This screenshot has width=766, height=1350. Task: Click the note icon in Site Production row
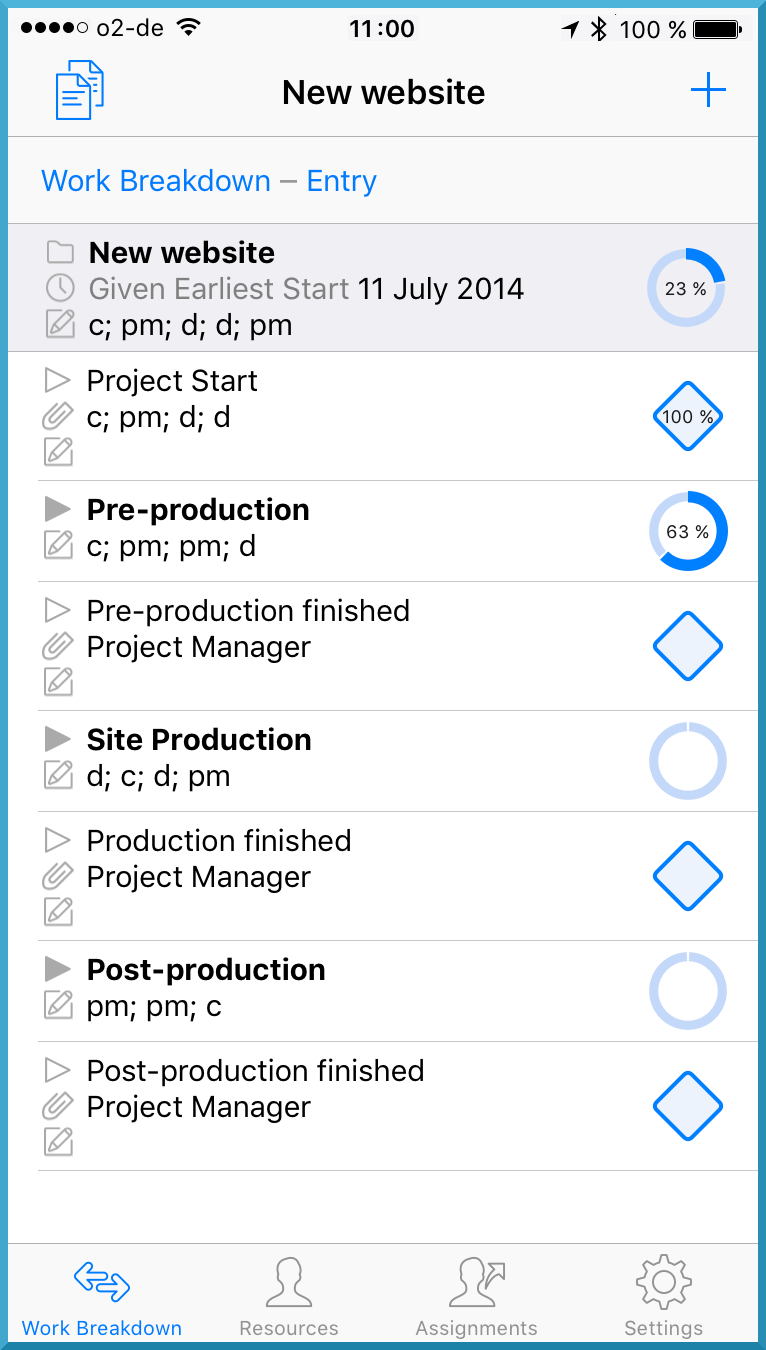coord(59,775)
